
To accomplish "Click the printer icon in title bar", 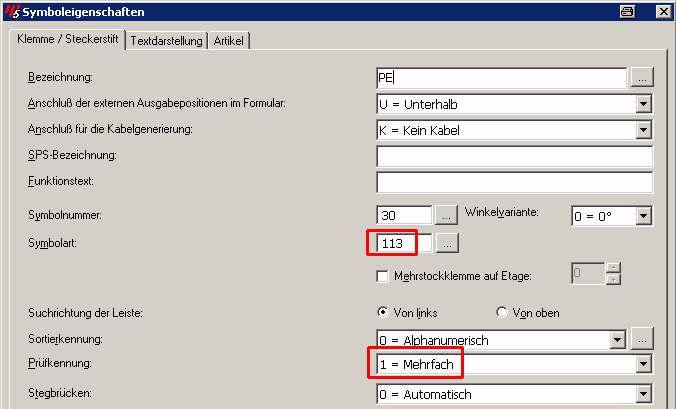I will pyautogui.click(x=627, y=12).
